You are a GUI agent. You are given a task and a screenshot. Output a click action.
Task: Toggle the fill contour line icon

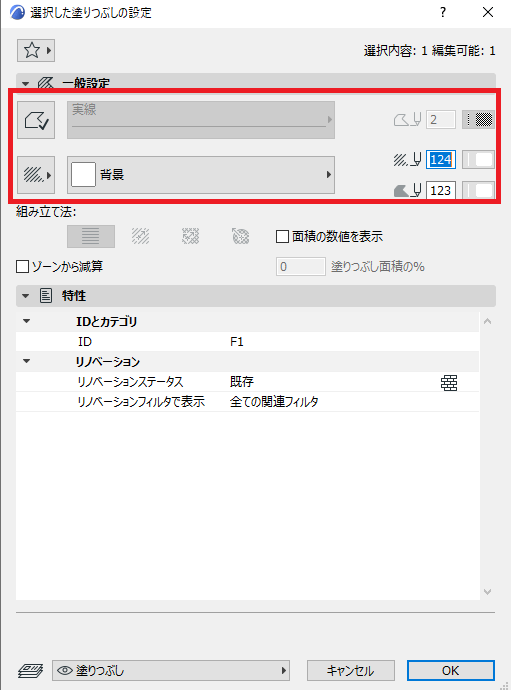click(x=36, y=120)
